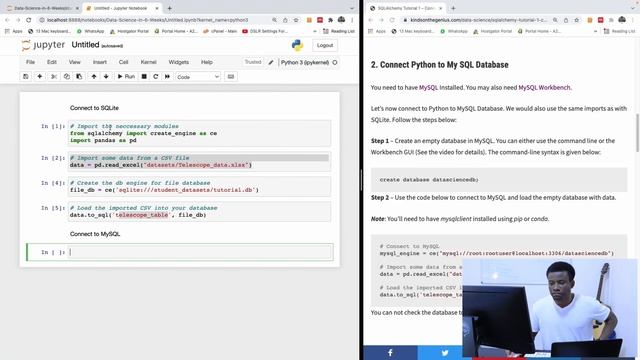Select the file_db engine code cell
This screenshot has width=640, height=360.
pyautogui.click(x=200, y=187)
